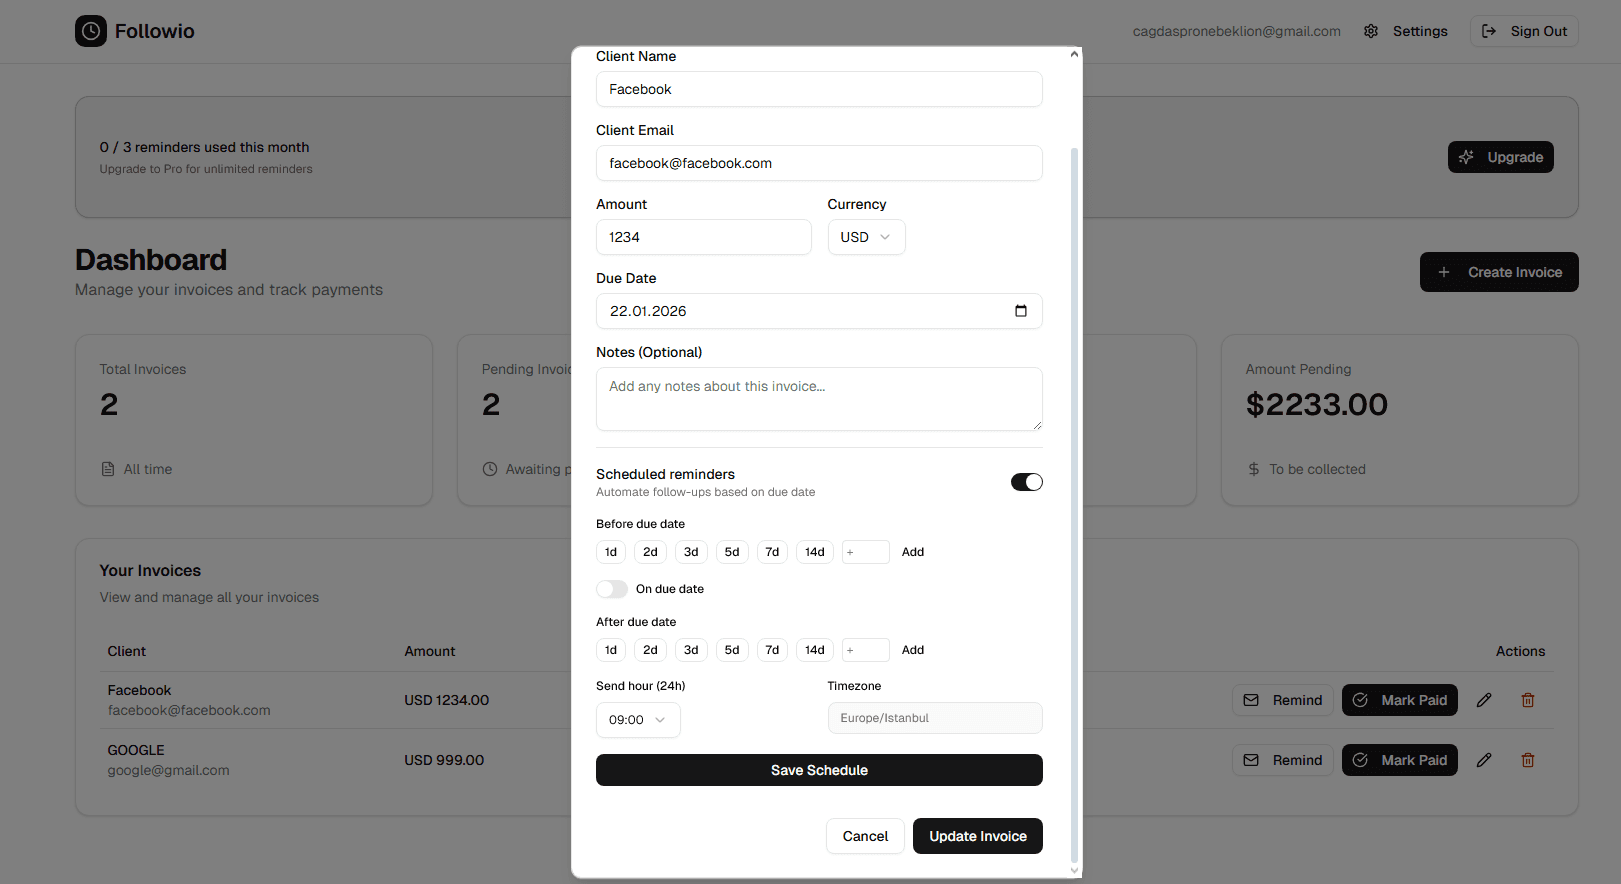Click the custom days field under After due date
This screenshot has width=1621, height=884.
coord(866,650)
